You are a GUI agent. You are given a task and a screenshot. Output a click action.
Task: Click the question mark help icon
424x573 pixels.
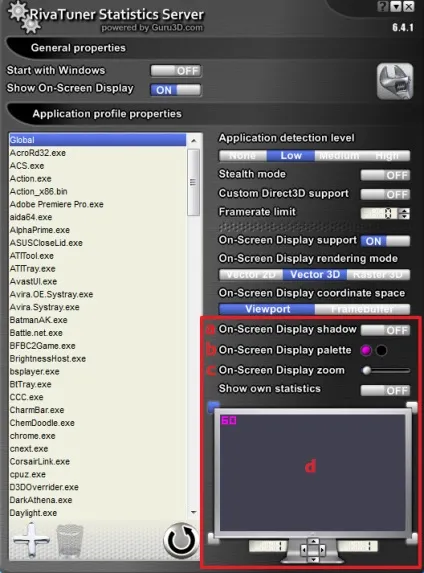click(x=383, y=6)
